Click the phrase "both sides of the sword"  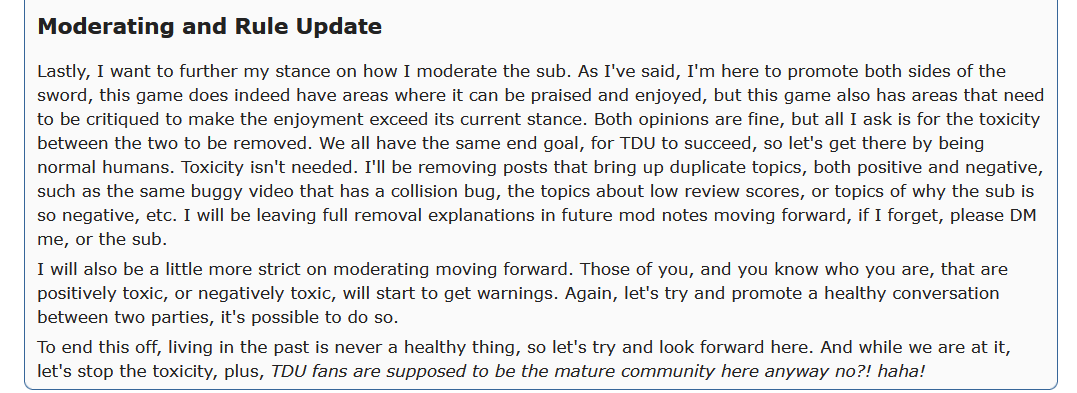click(x=935, y=71)
